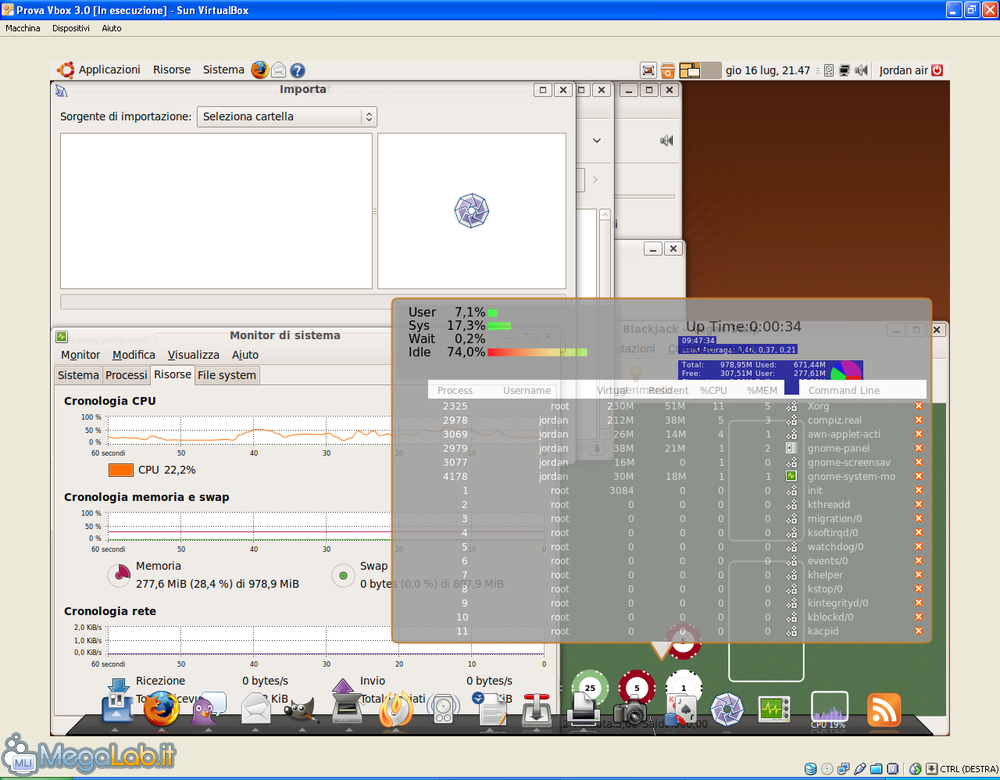Open Firefox from the dock
Viewport: 1000px width, 780px height.
point(161,709)
